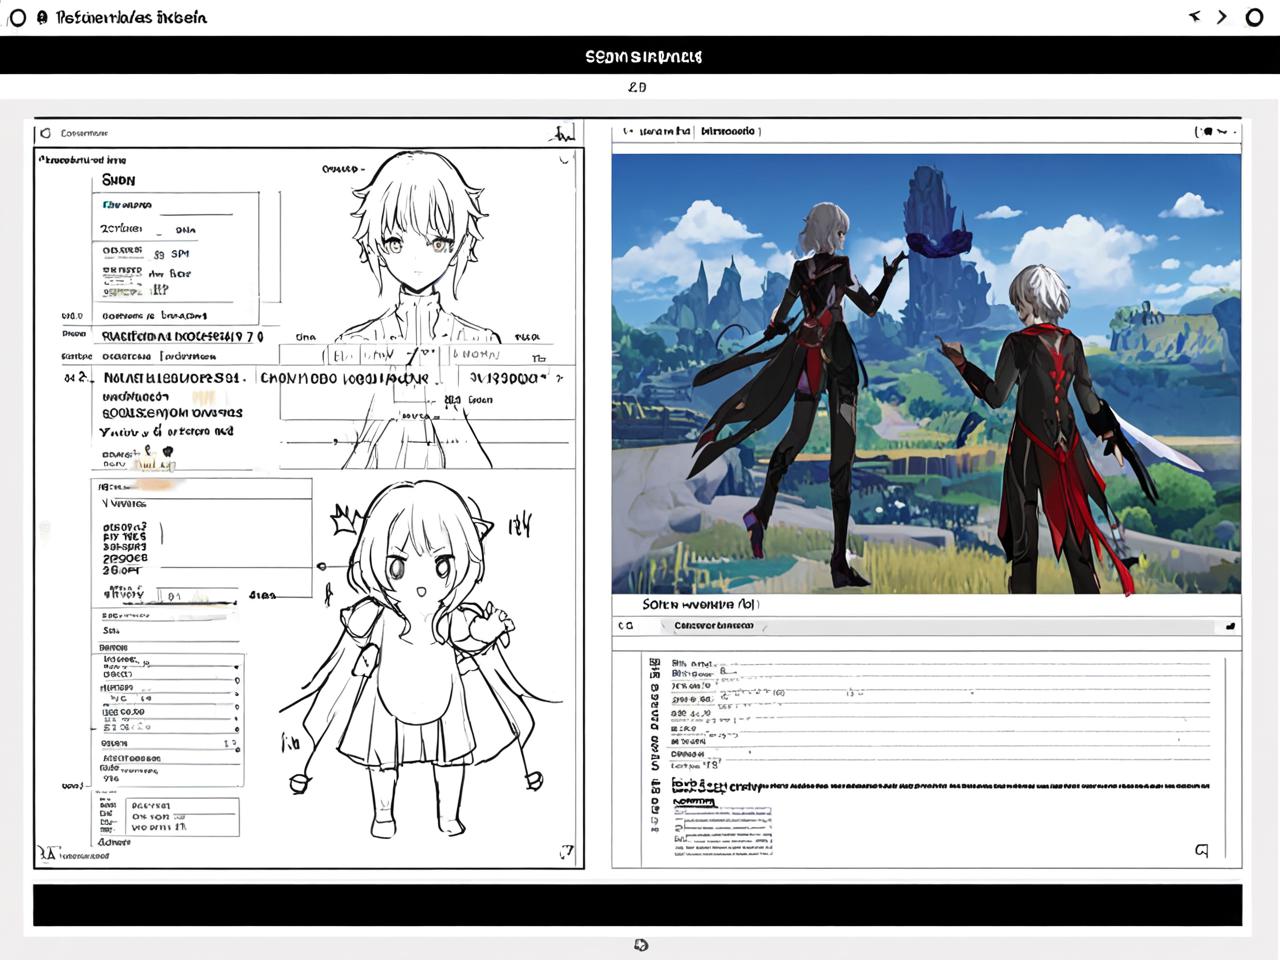Click the black title banner at the top
This screenshot has height=960, width=1280.
(640, 56)
